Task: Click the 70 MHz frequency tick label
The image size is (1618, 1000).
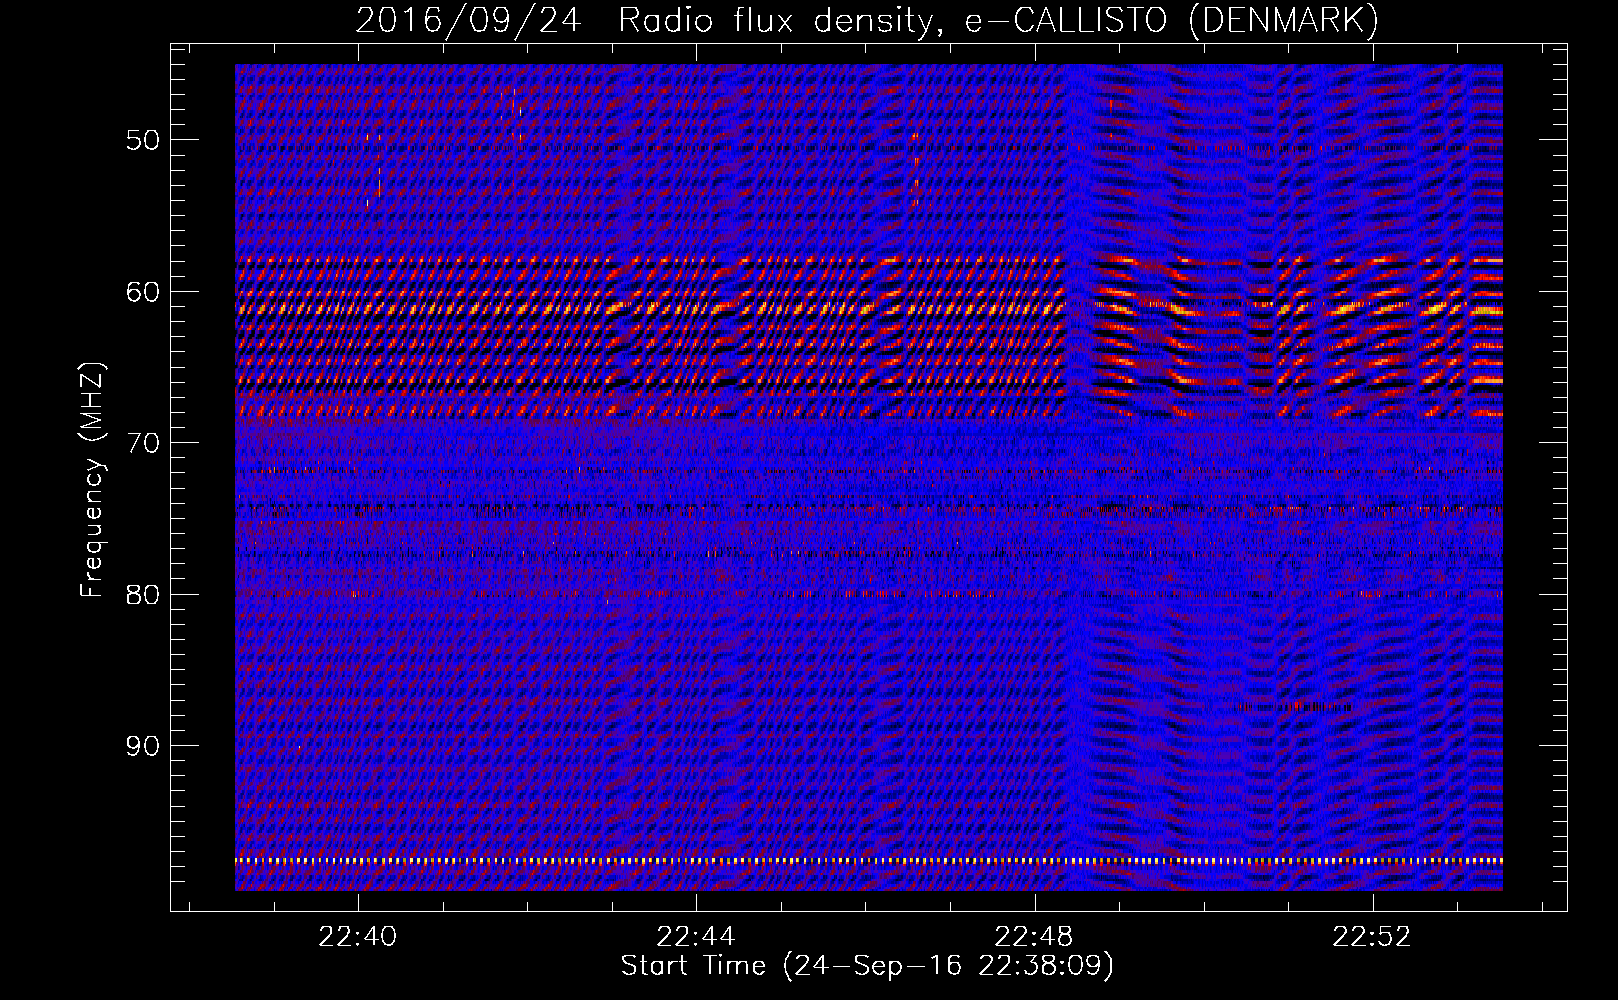Action: pos(142,443)
